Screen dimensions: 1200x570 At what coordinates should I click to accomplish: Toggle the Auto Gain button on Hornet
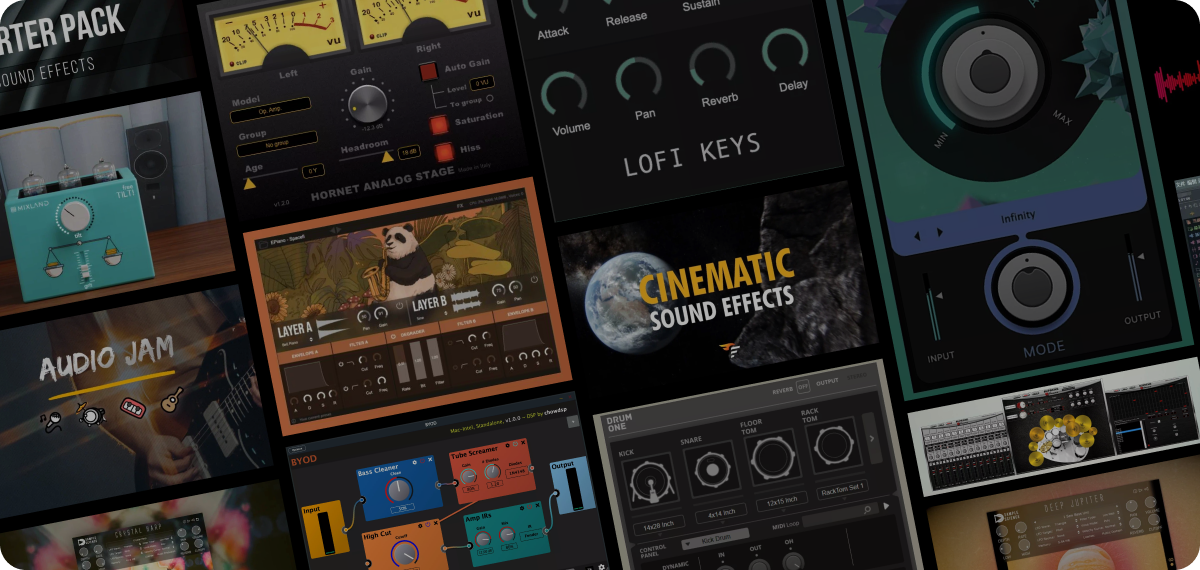coord(428,71)
